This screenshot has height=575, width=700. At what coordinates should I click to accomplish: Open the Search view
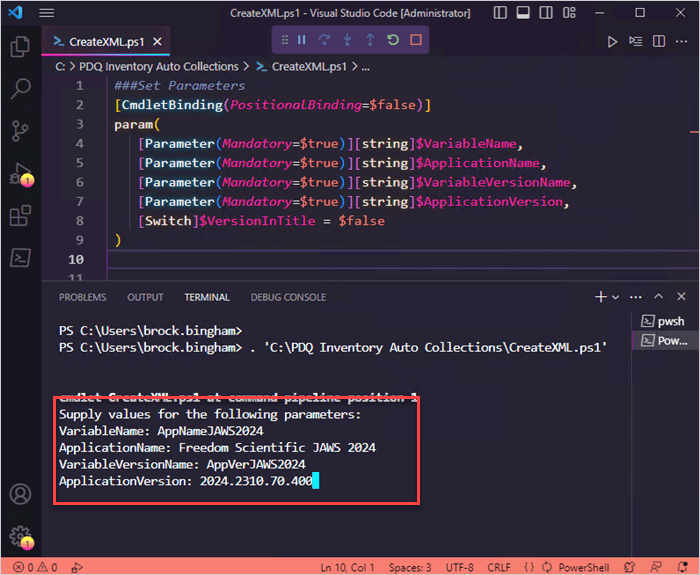(20, 88)
